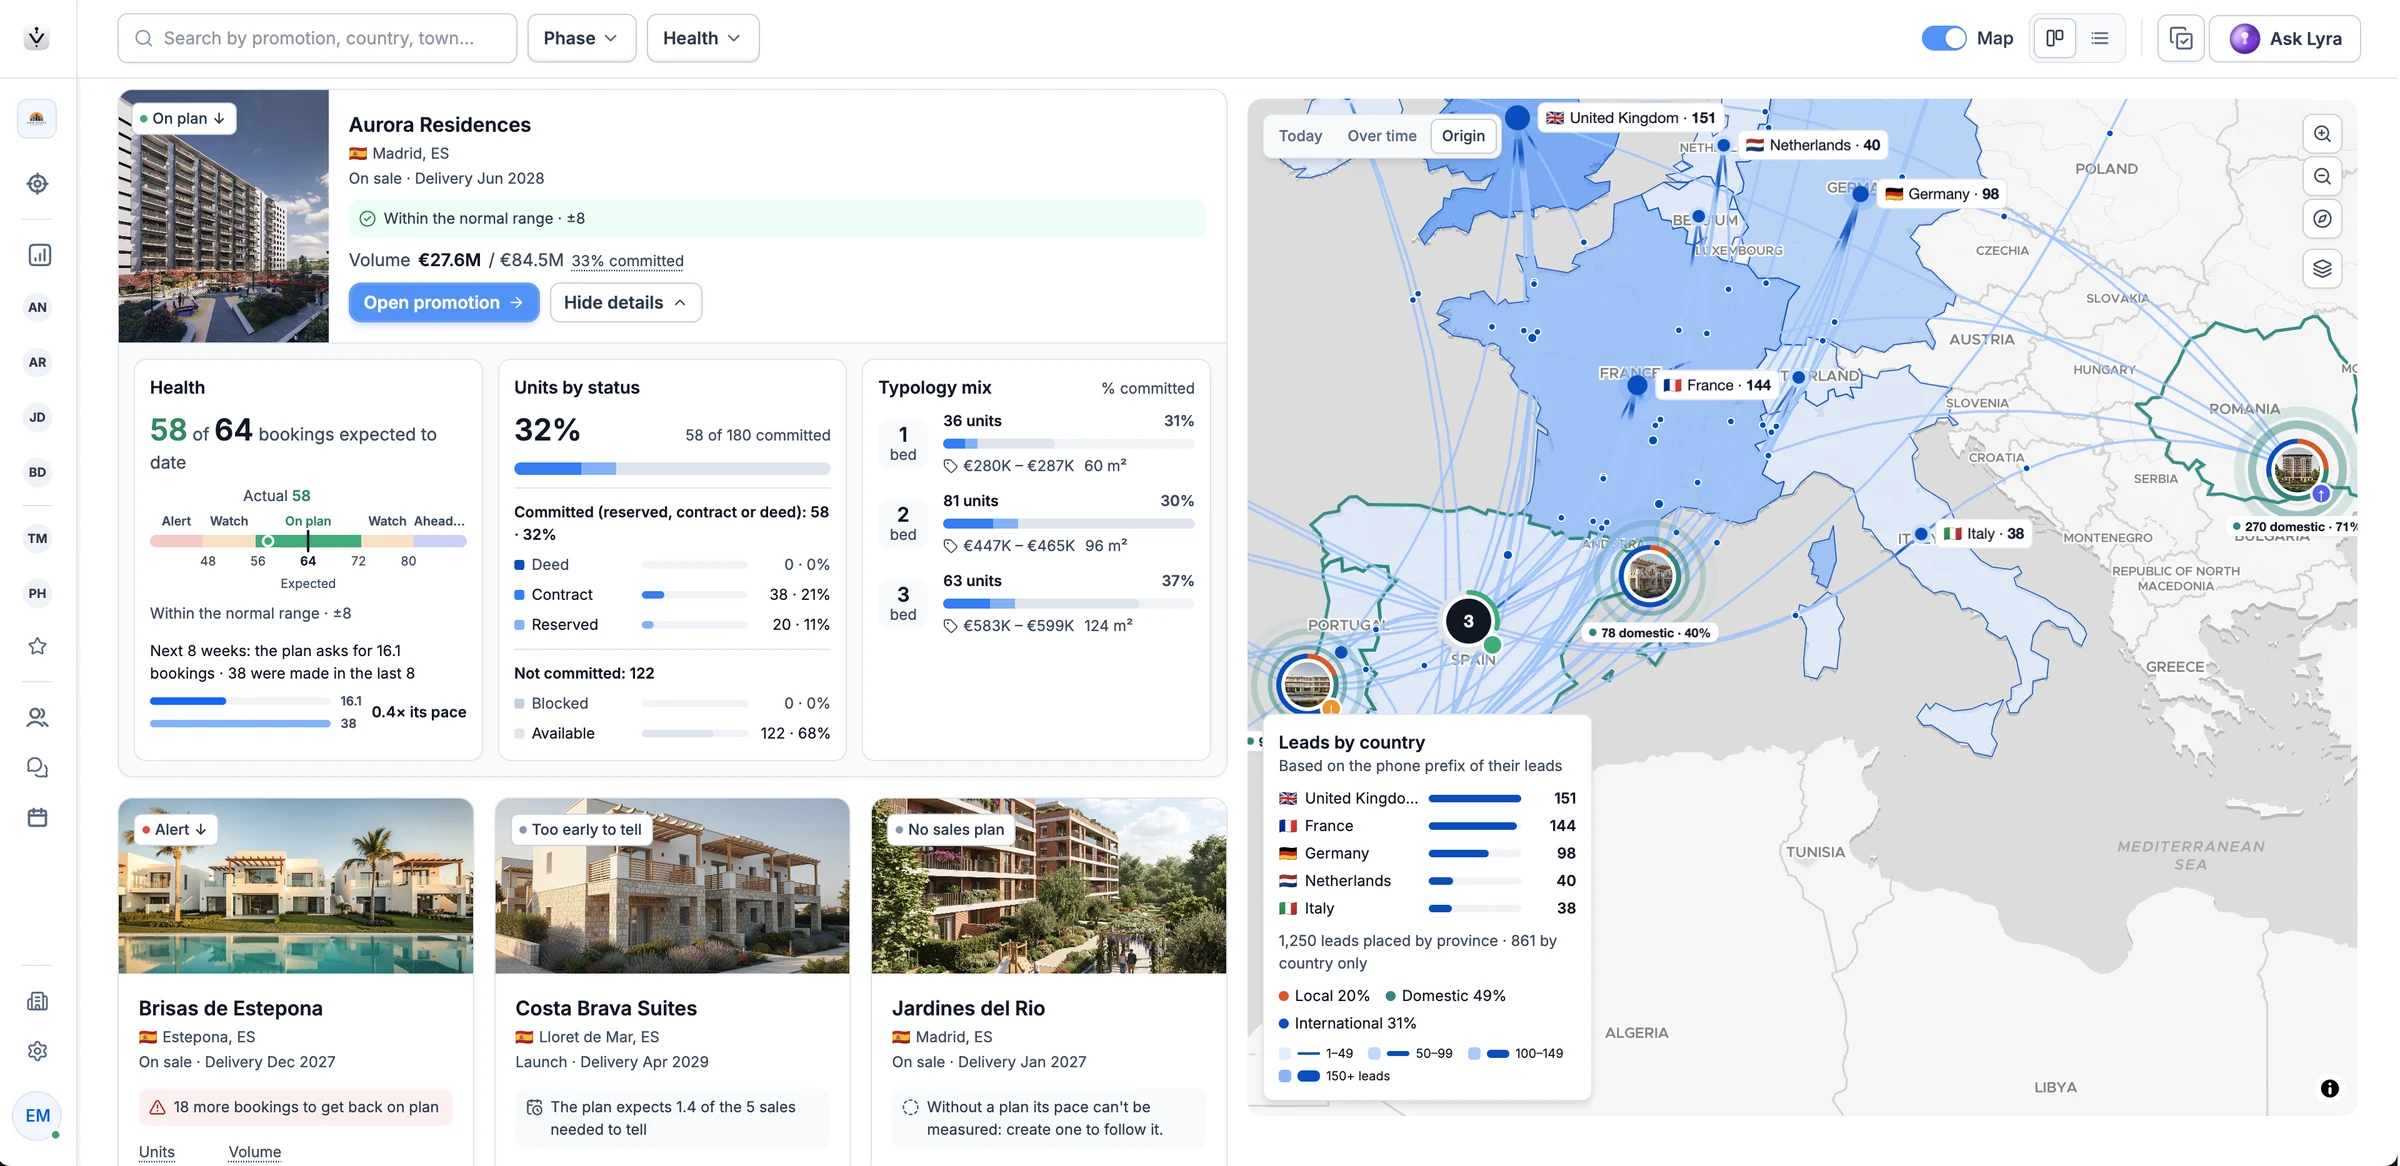Zoom in on the map
2400x1166 pixels.
pos(2322,134)
